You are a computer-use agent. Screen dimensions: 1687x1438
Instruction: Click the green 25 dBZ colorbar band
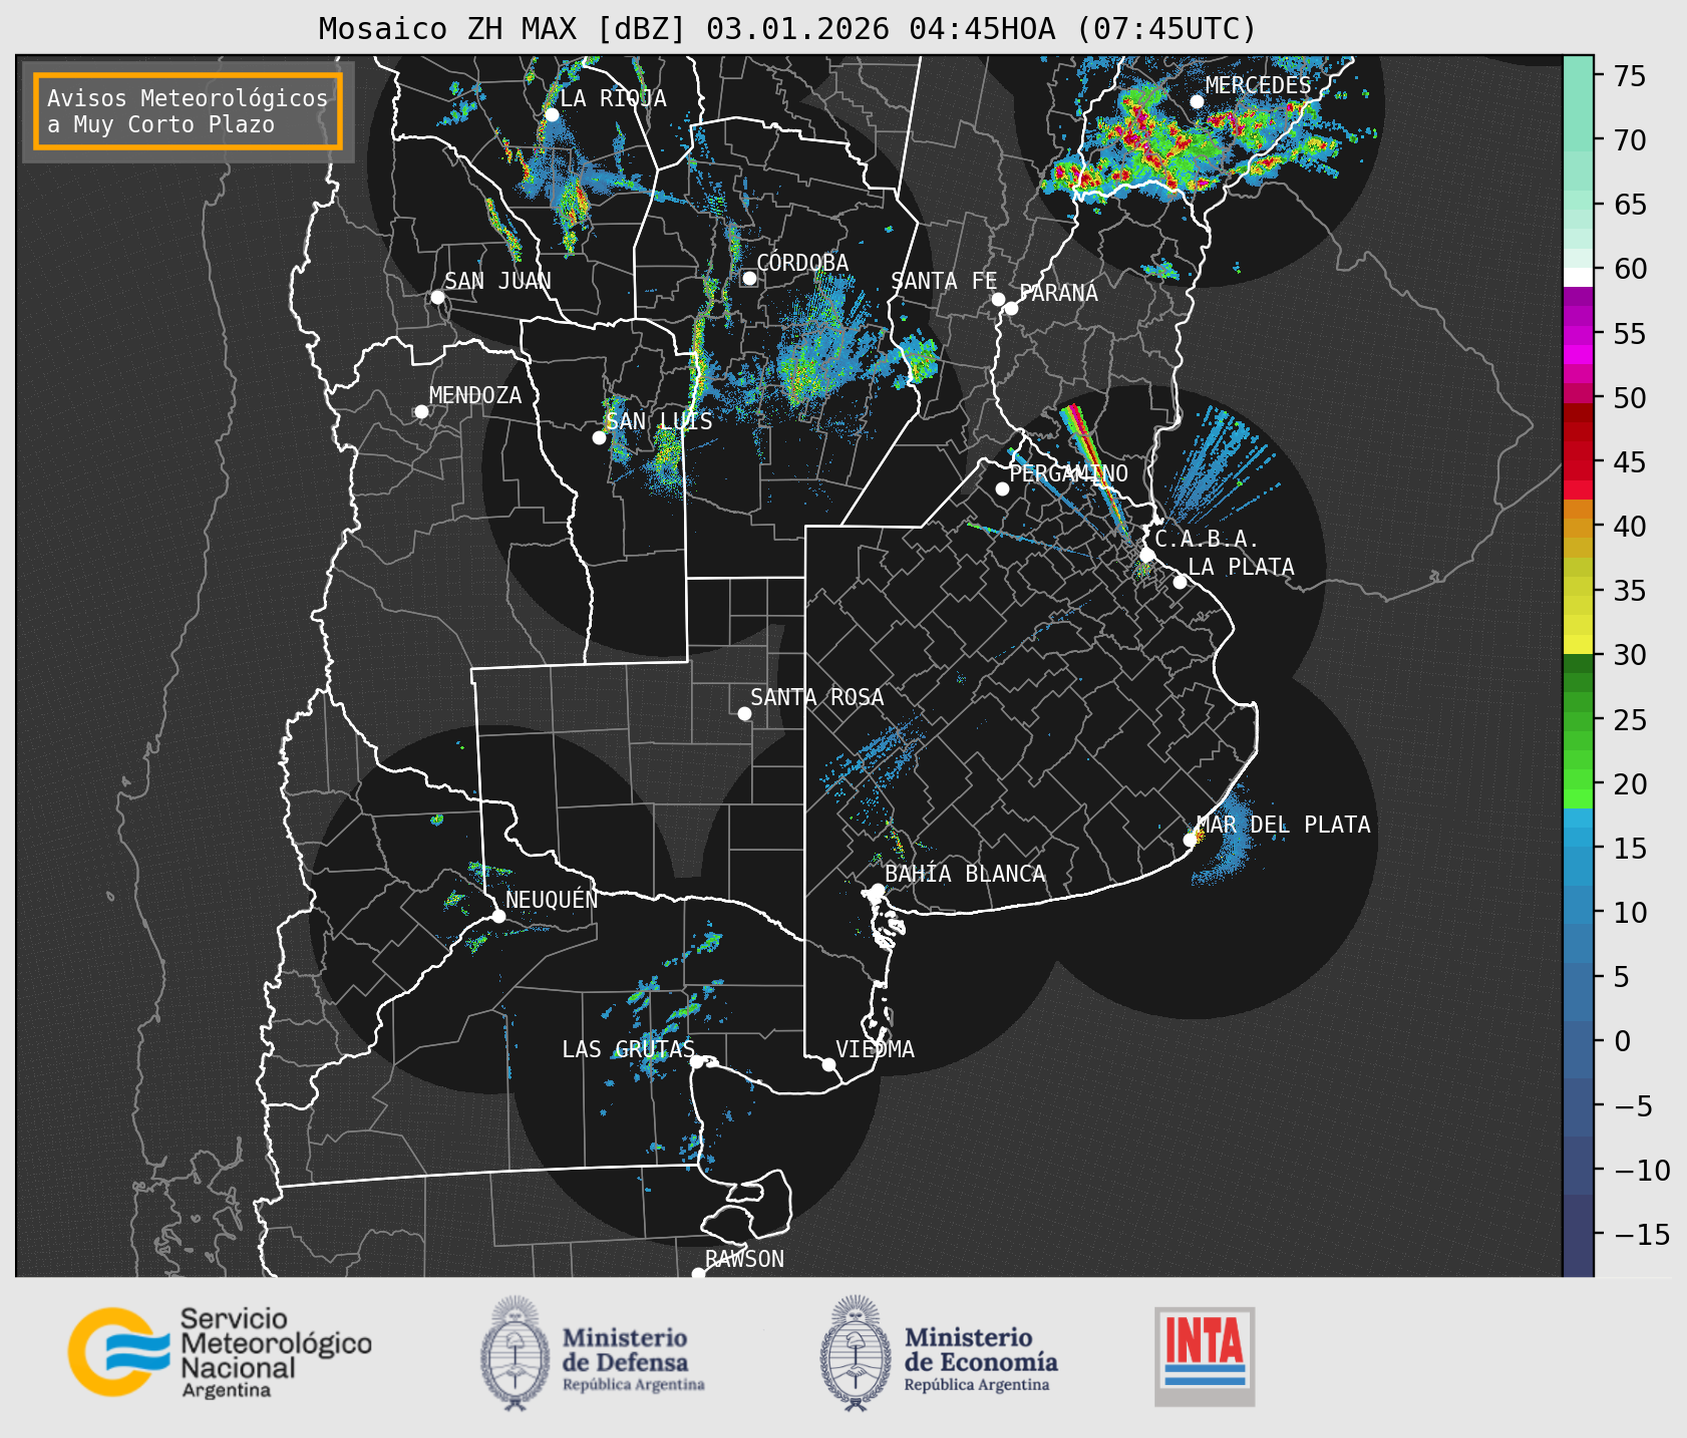click(1578, 720)
